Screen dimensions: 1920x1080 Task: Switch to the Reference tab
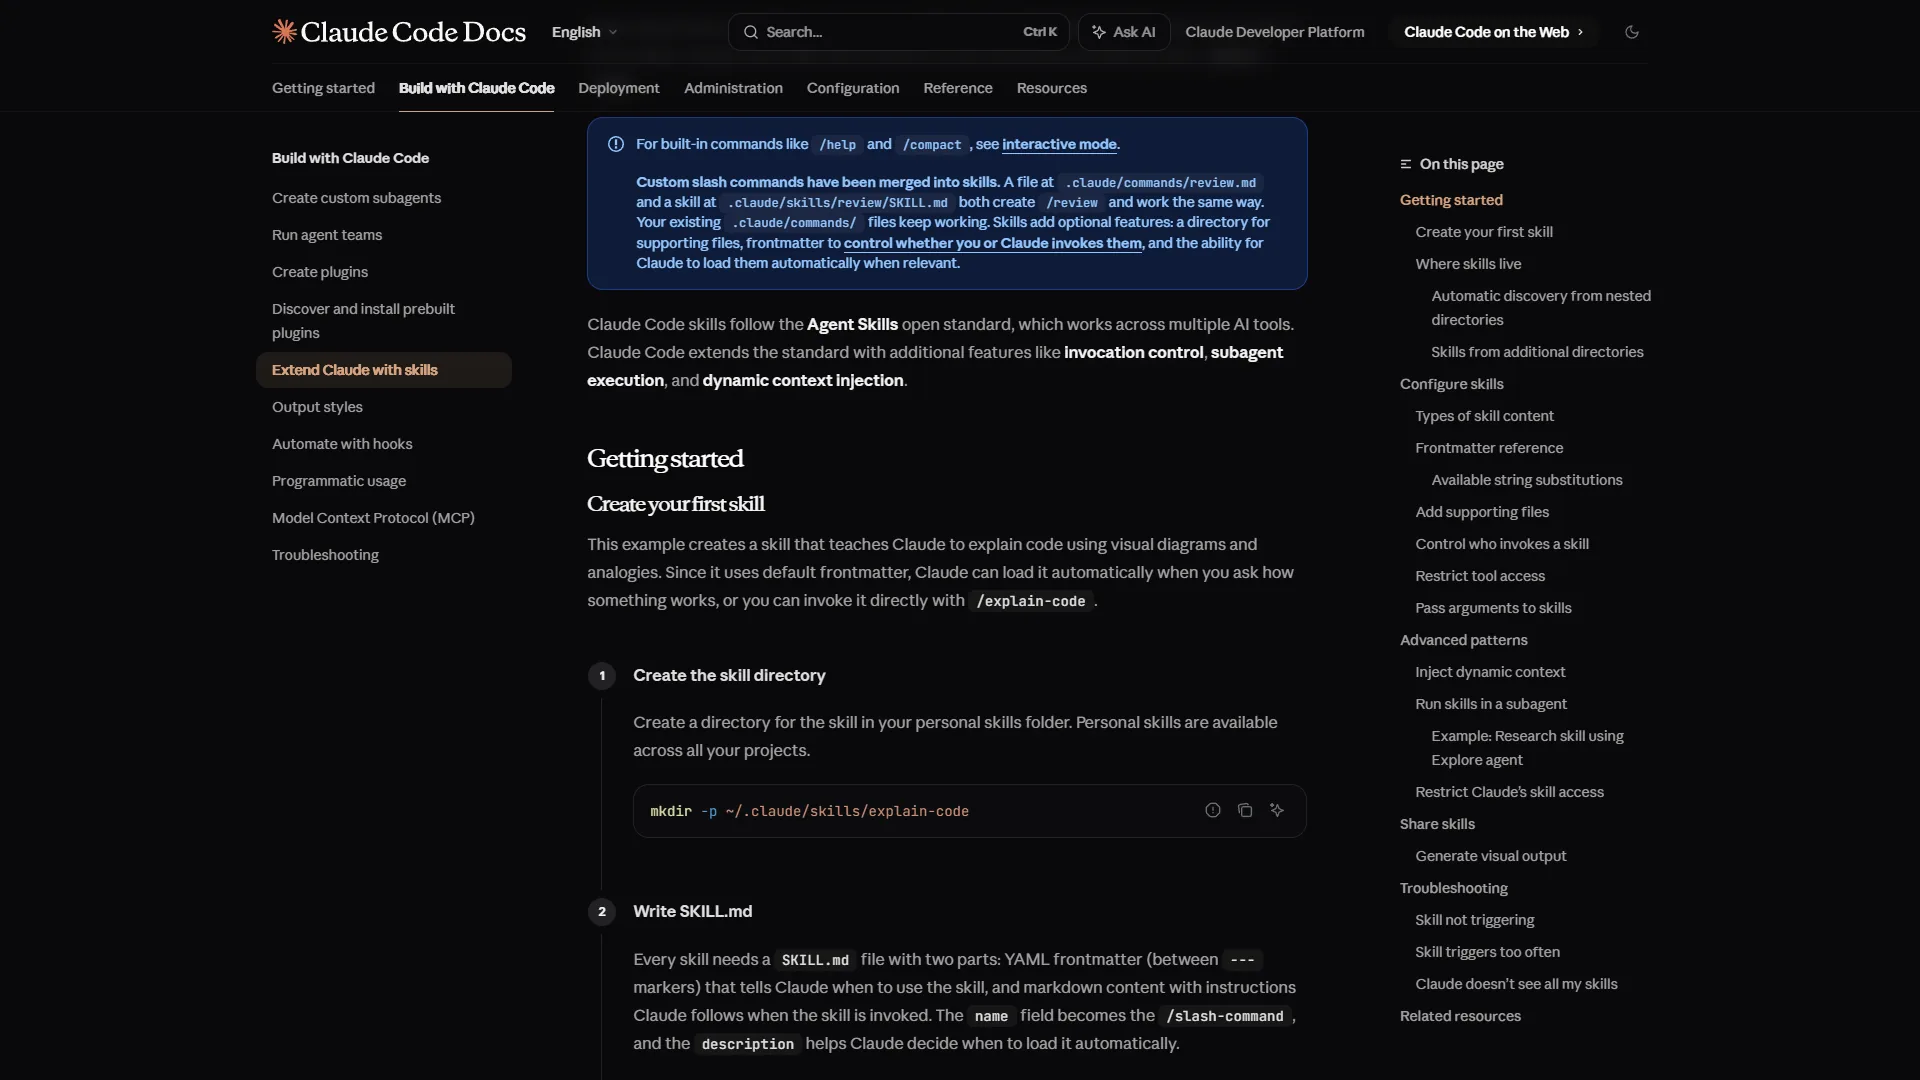958,88
